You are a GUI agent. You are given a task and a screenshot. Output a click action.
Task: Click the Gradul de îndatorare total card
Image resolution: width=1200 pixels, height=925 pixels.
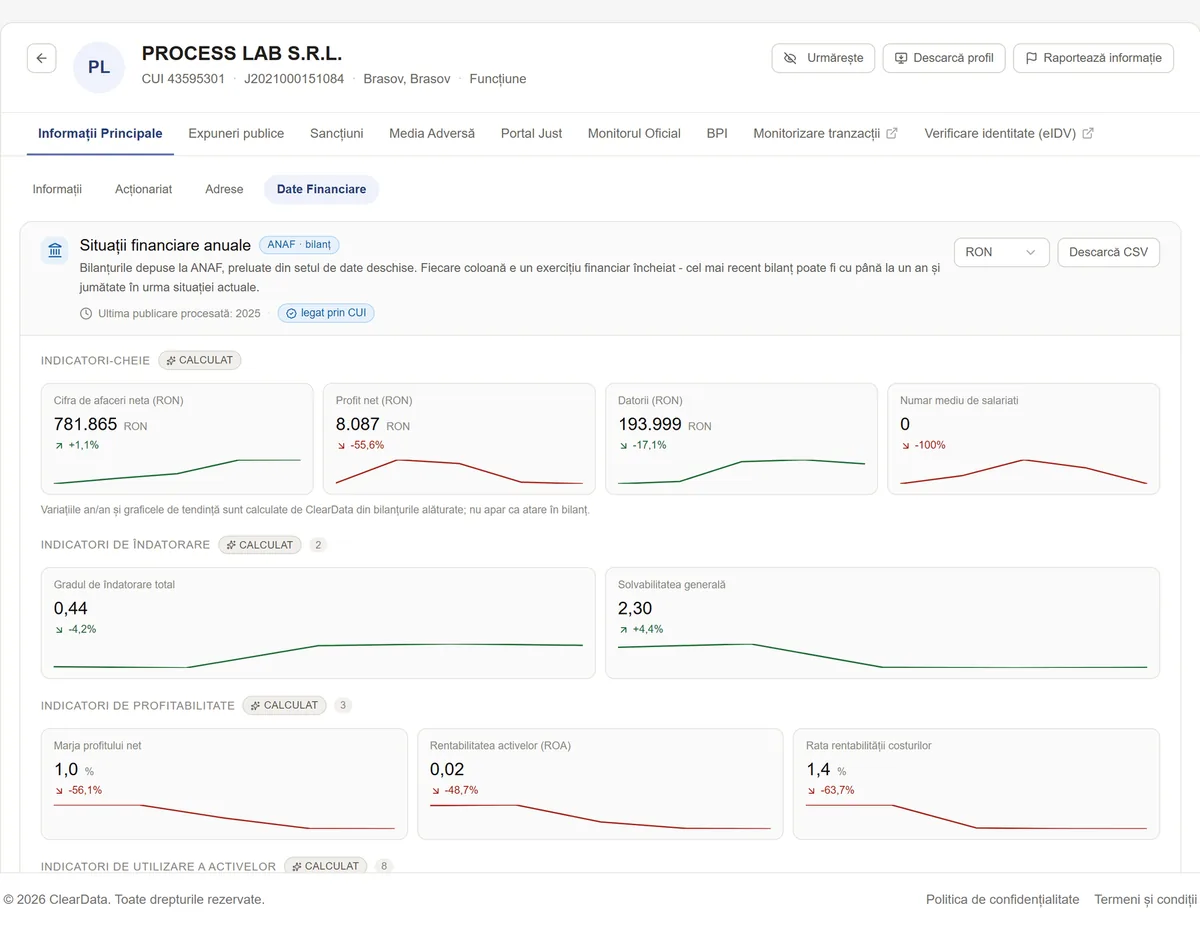pyautogui.click(x=318, y=623)
